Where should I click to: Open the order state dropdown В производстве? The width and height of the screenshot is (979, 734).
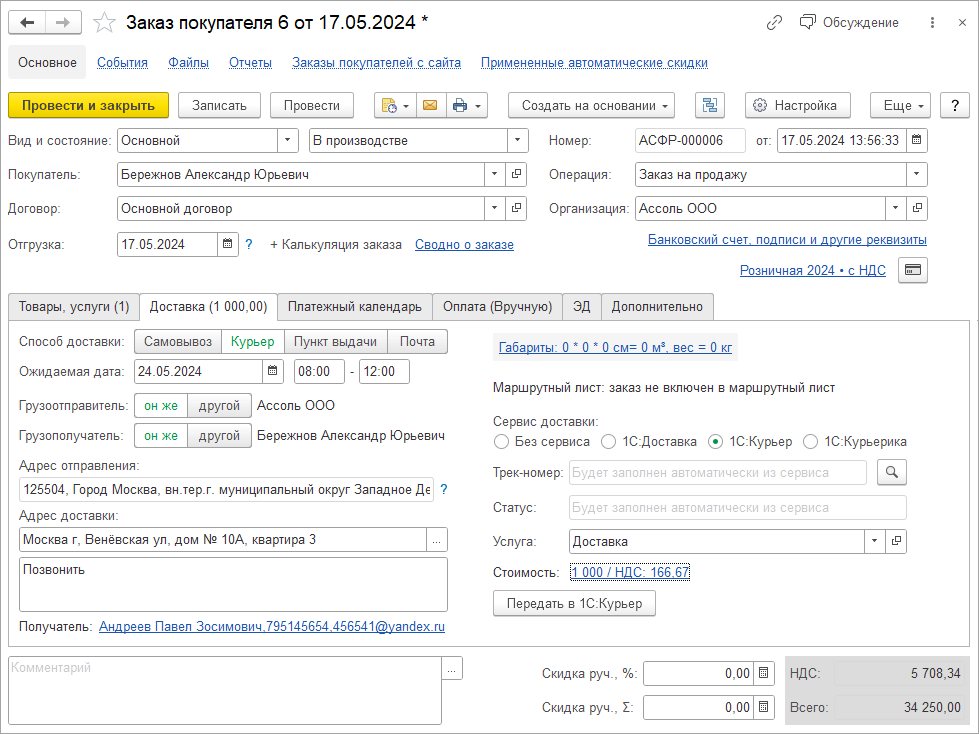[x=517, y=141]
